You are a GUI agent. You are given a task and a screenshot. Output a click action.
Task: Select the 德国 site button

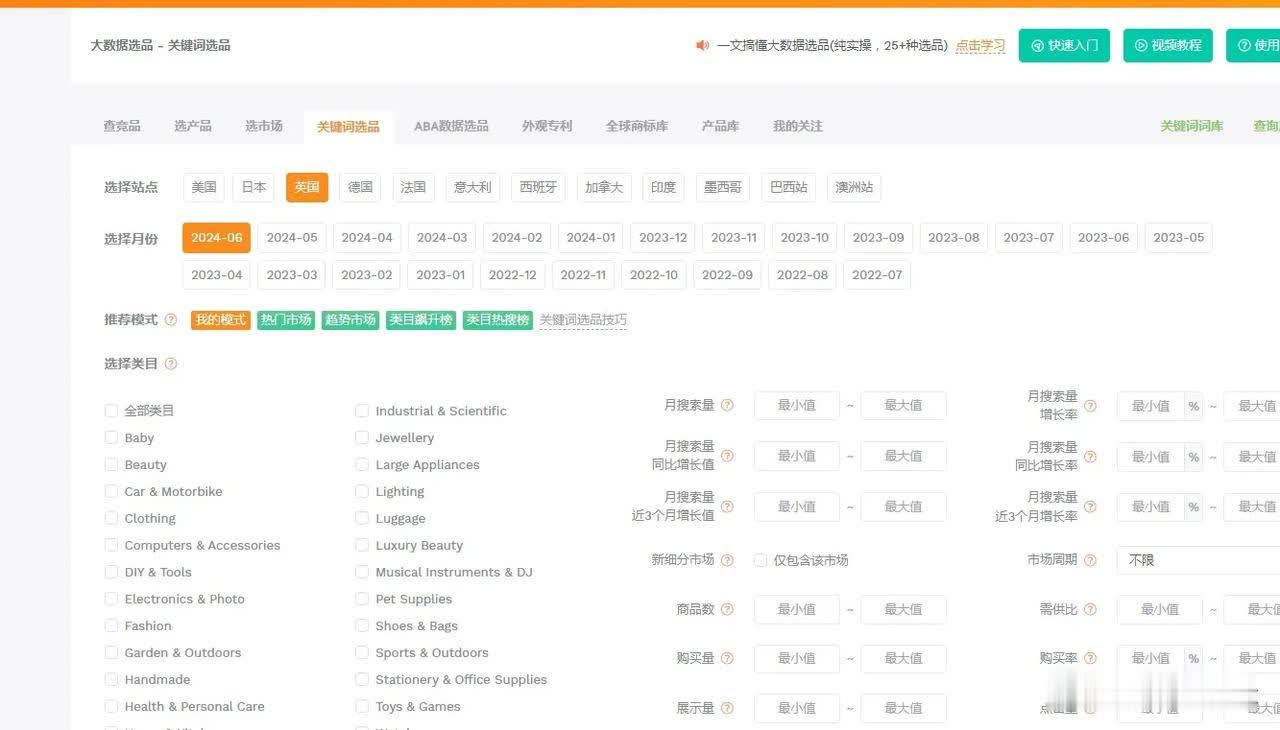pos(360,187)
